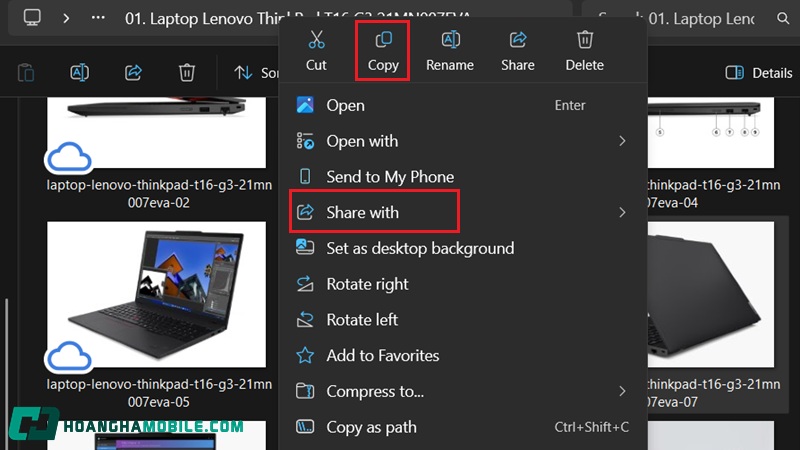Click Cut in the context menu
Viewport: 800px width, 450px height.
[316, 51]
